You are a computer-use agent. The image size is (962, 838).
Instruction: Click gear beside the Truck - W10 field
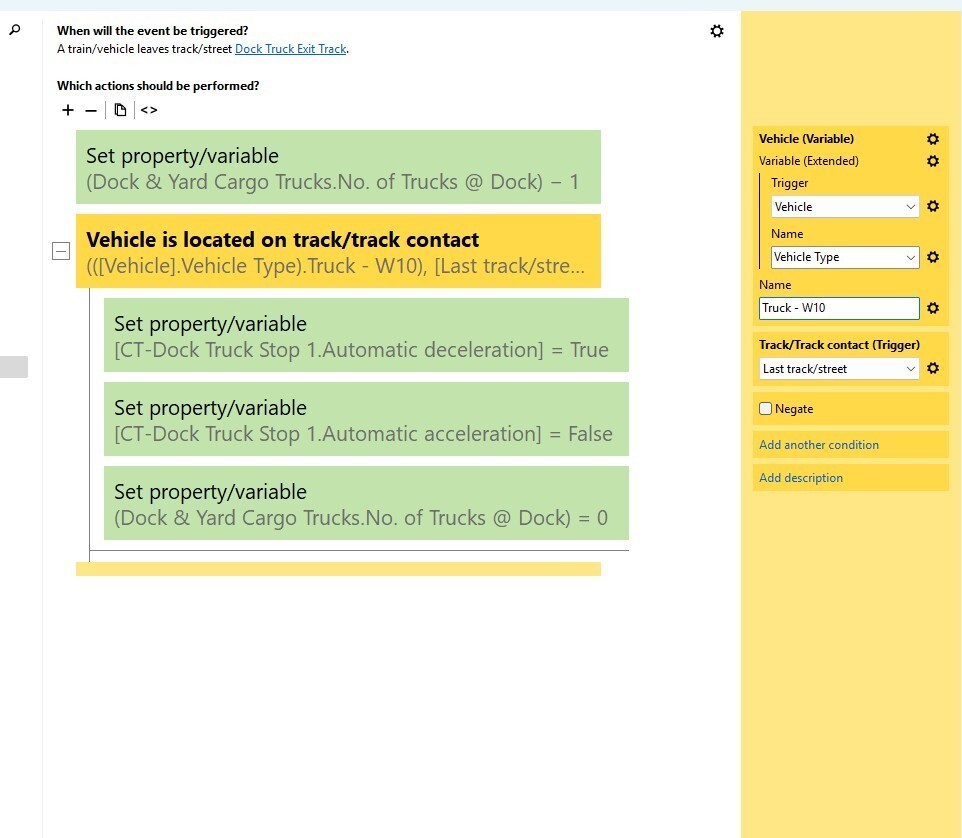[933, 308]
